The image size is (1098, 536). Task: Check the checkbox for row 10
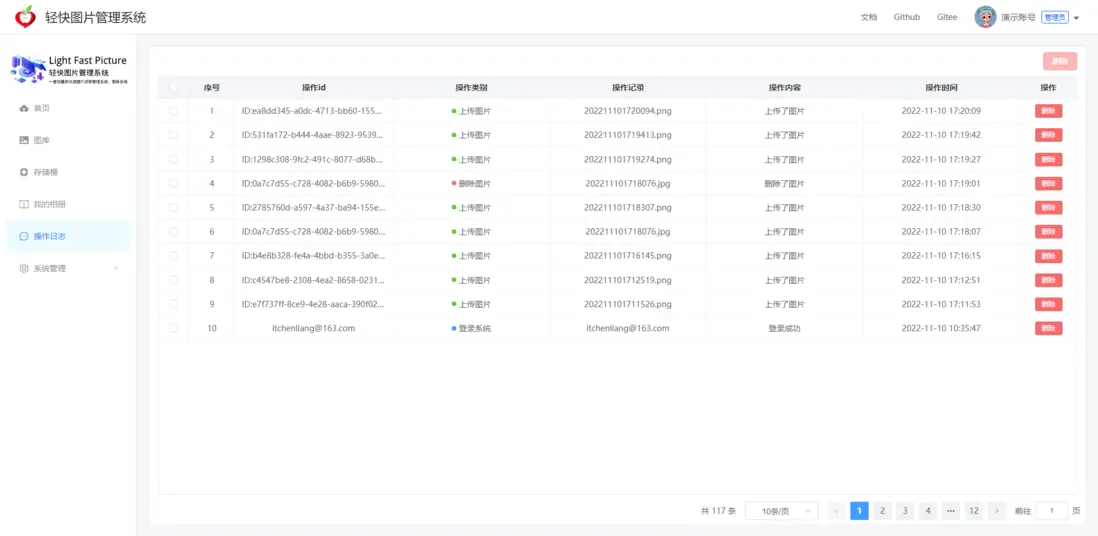coord(174,328)
